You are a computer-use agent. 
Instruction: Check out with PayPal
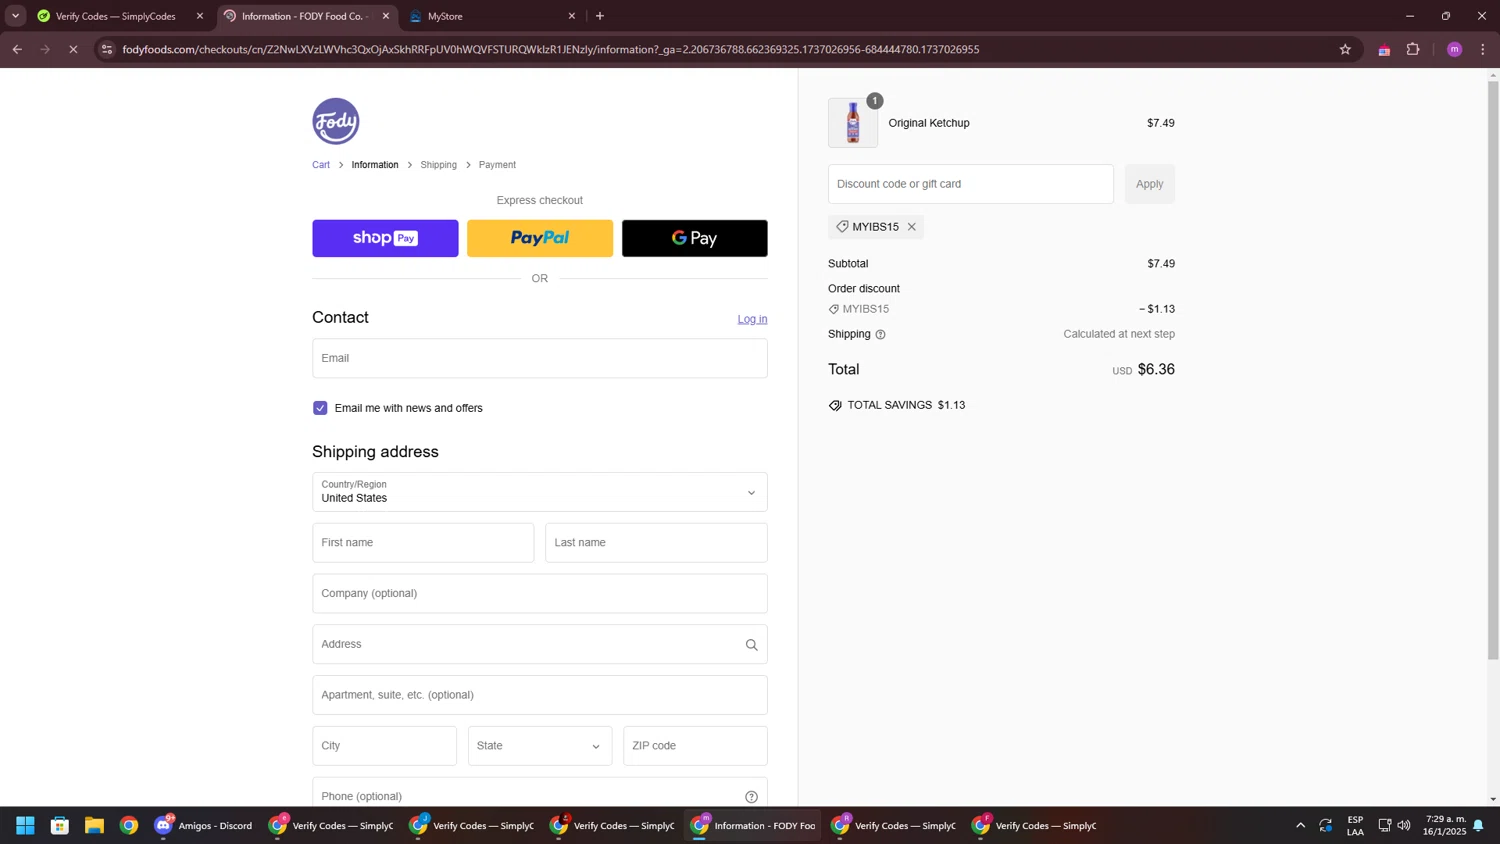[x=540, y=238]
